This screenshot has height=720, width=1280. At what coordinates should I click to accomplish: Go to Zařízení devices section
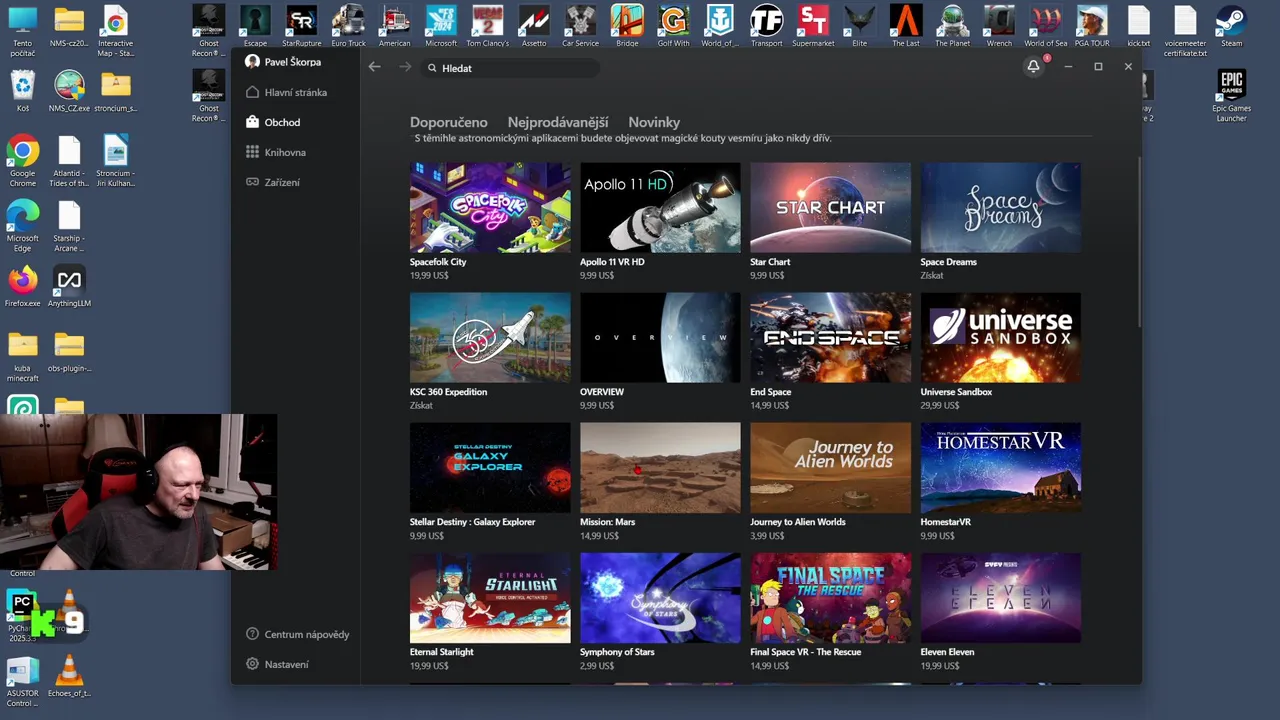click(x=273, y=182)
